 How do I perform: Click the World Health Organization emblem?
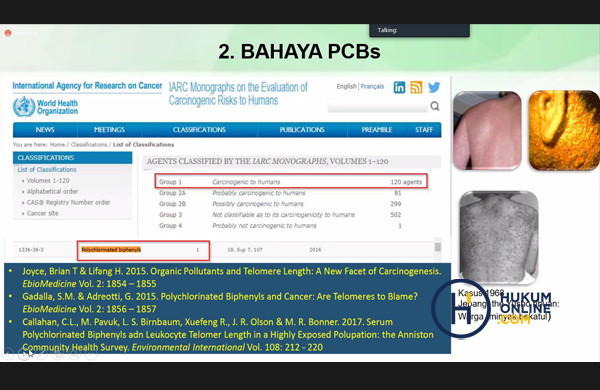[x=24, y=107]
